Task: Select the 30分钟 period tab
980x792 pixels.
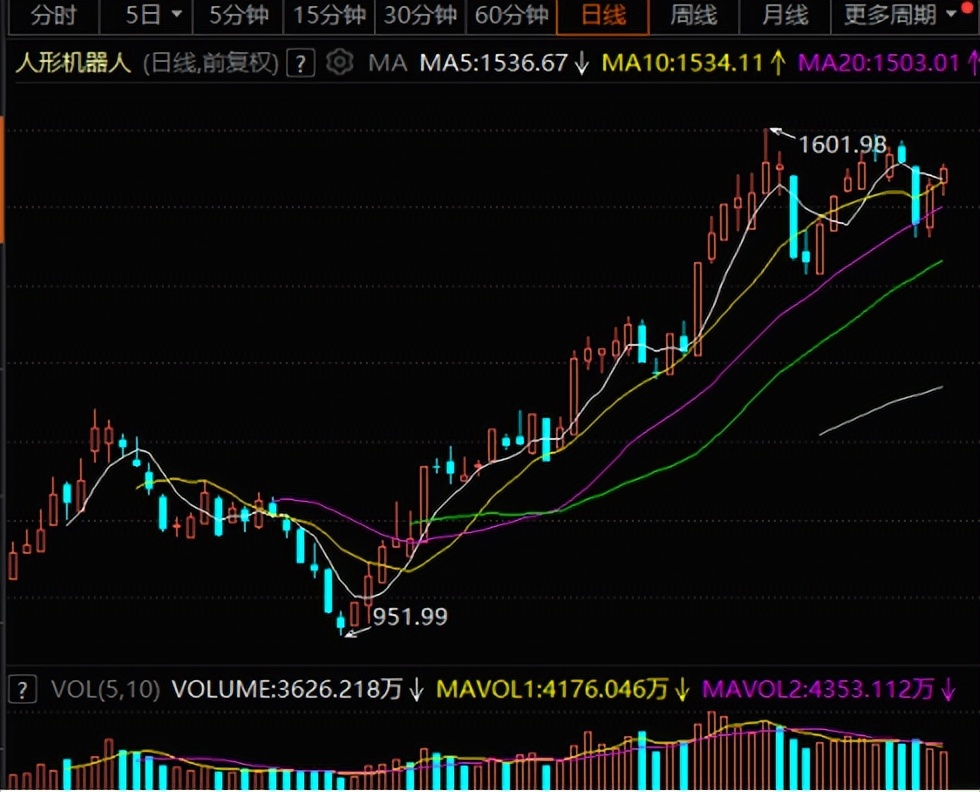Action: tap(420, 15)
